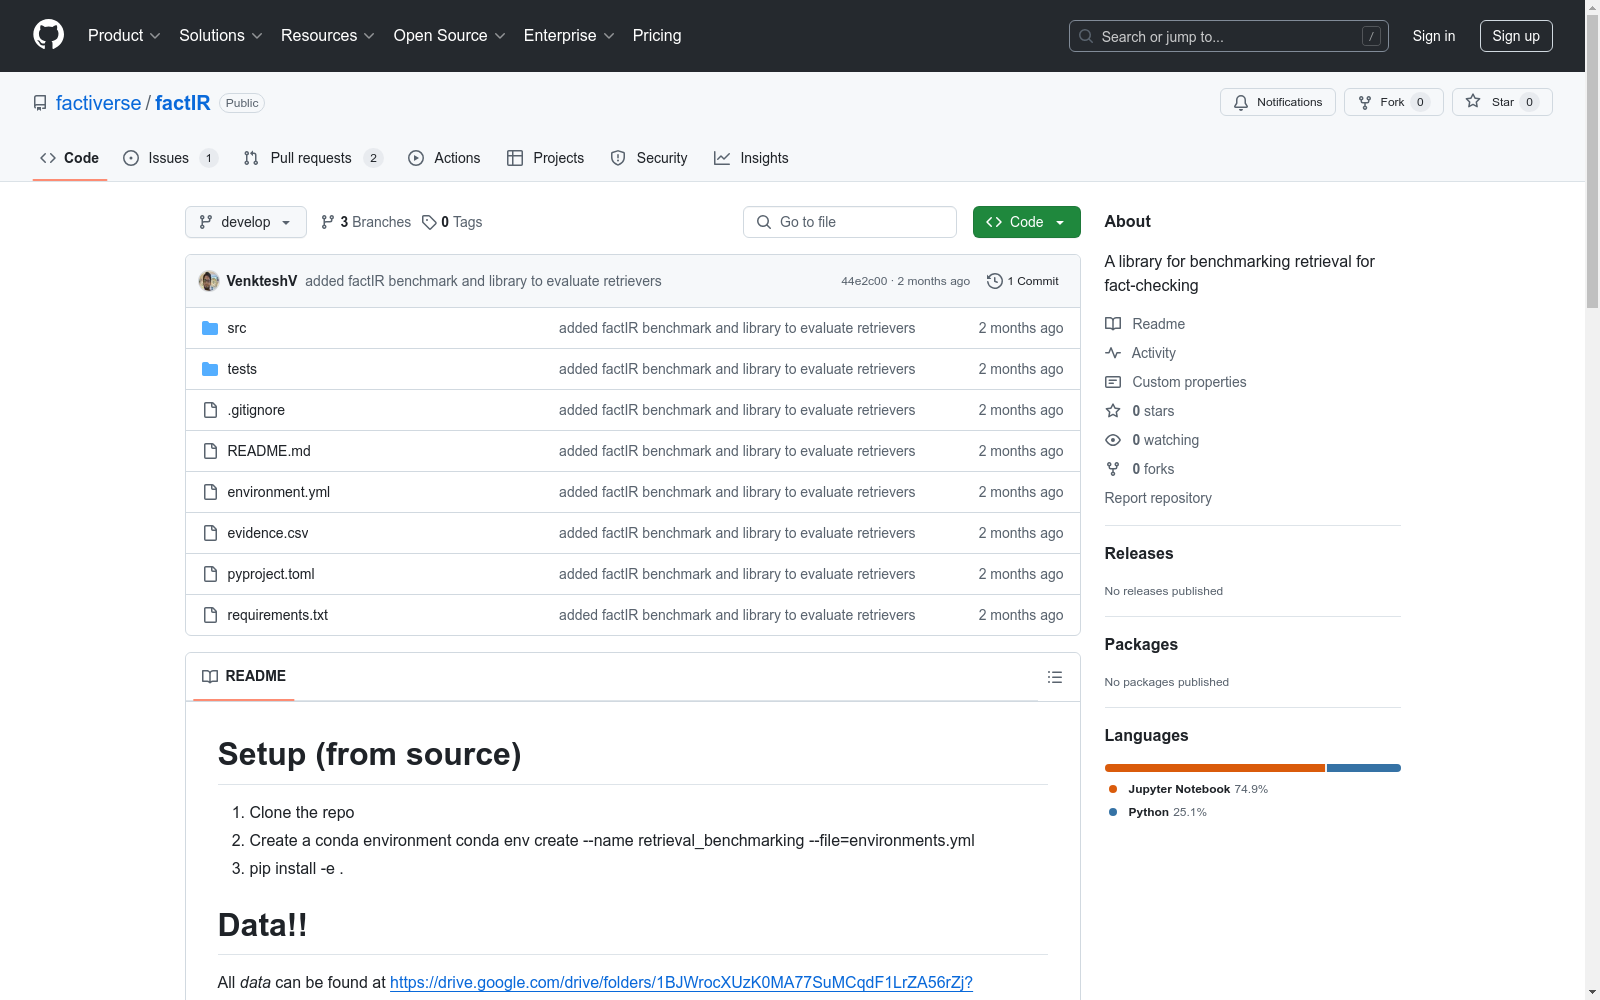Switch to the Issues tab

[170, 158]
